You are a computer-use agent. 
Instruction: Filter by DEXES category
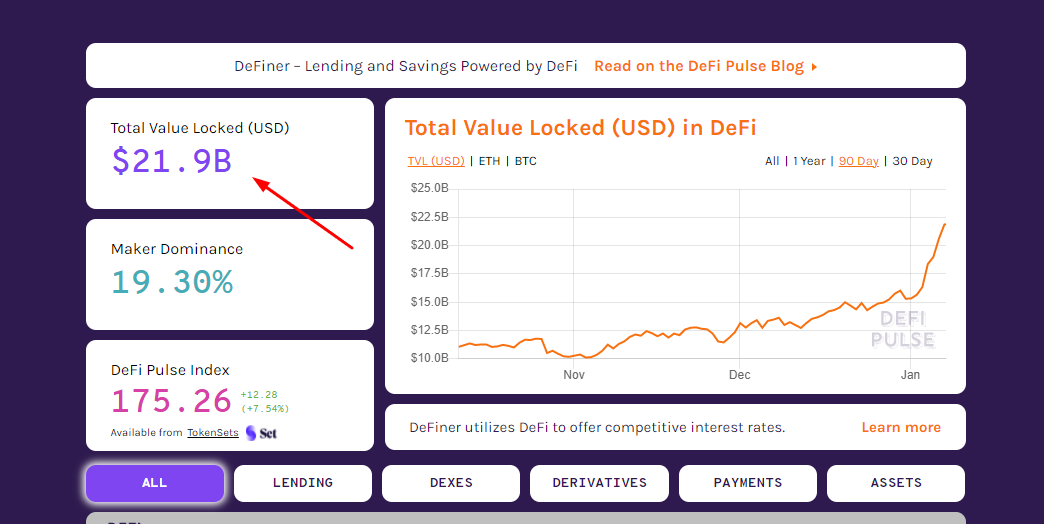(451, 483)
